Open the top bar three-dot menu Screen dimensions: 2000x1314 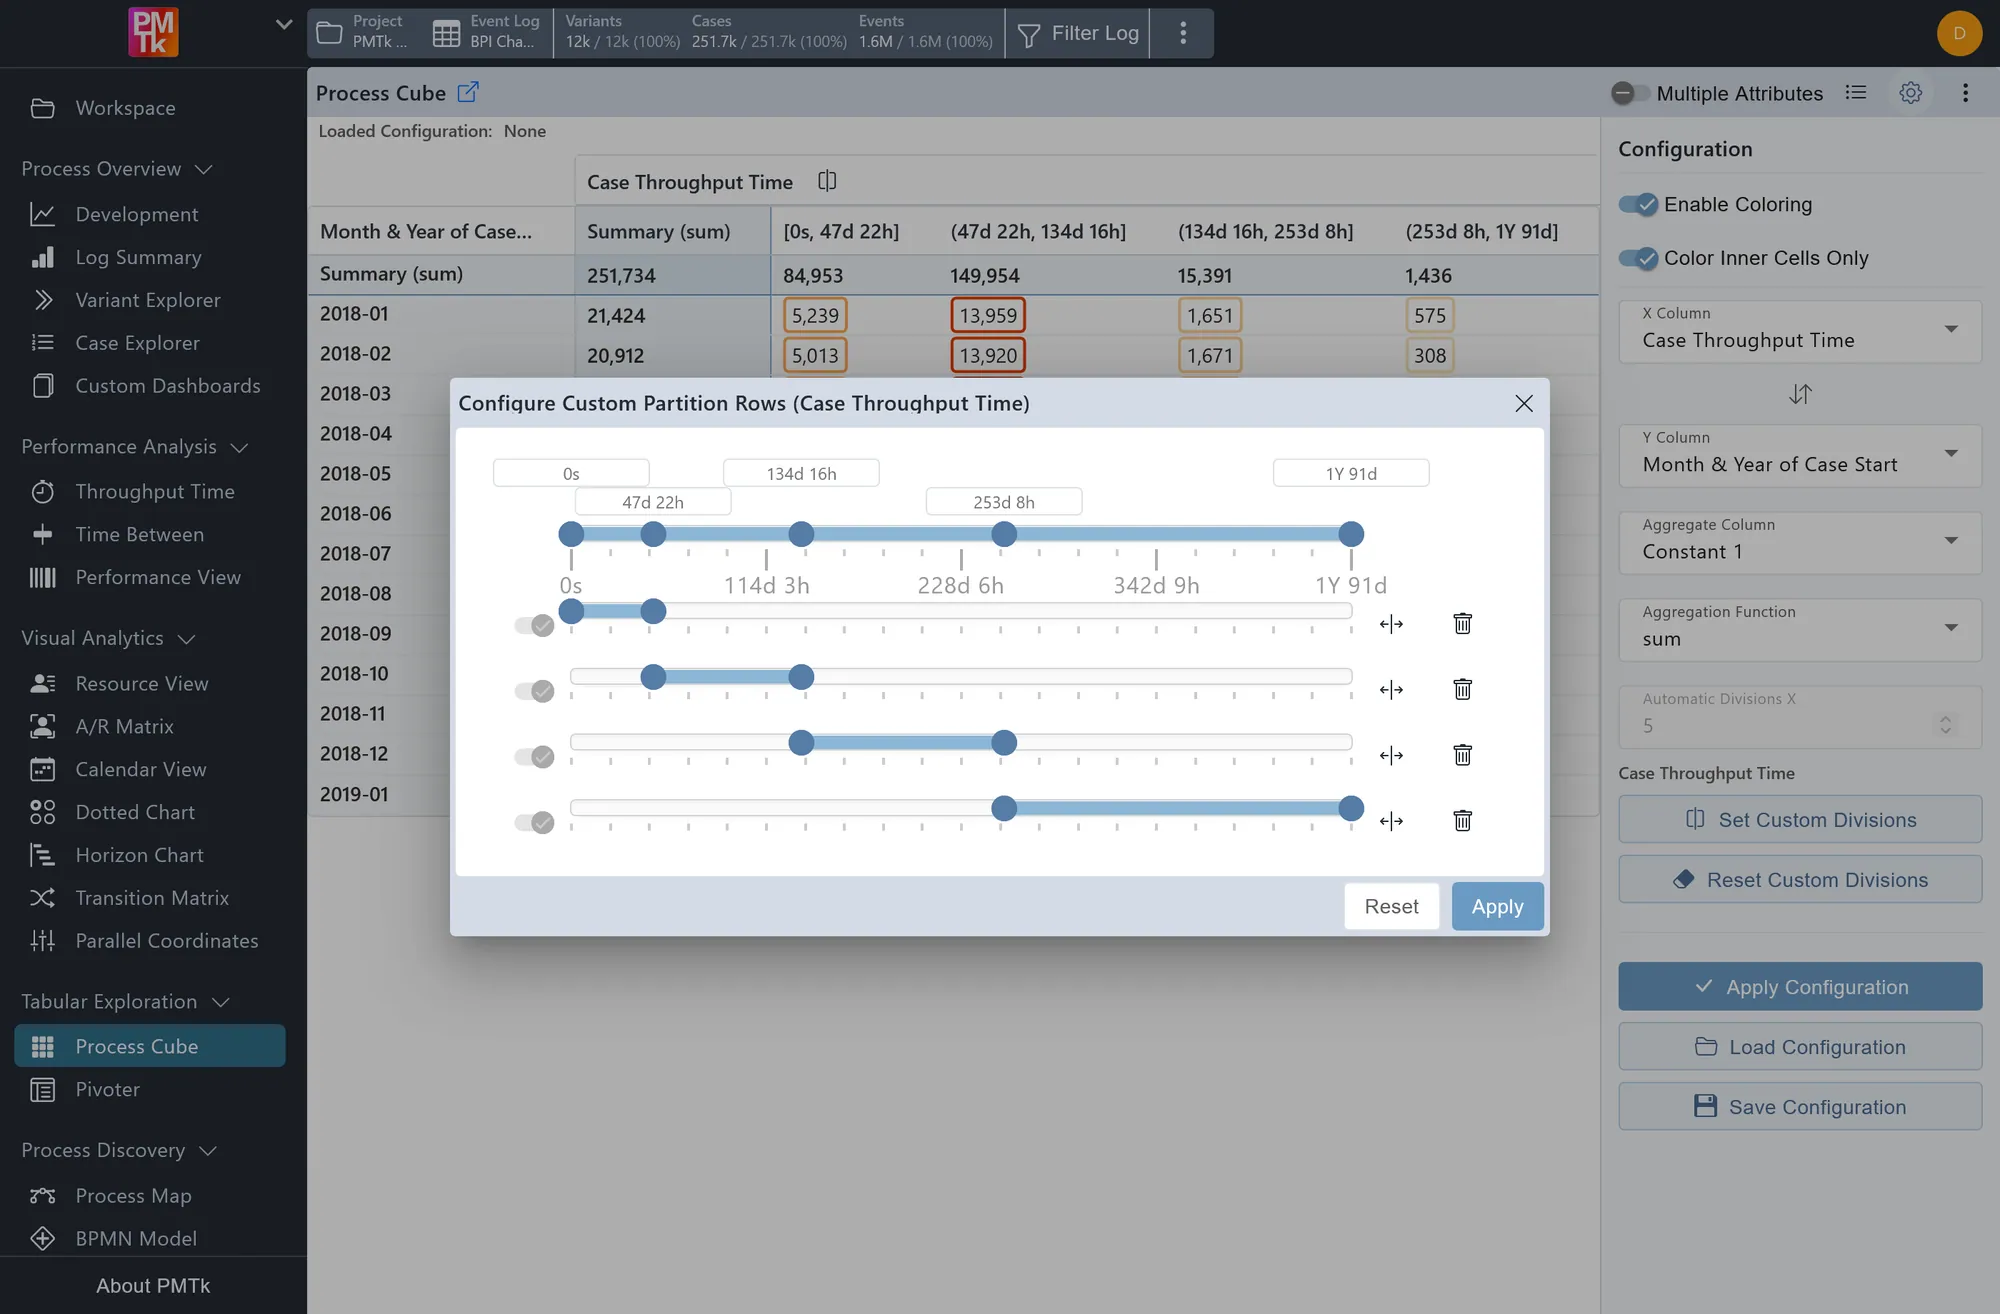point(1183,33)
